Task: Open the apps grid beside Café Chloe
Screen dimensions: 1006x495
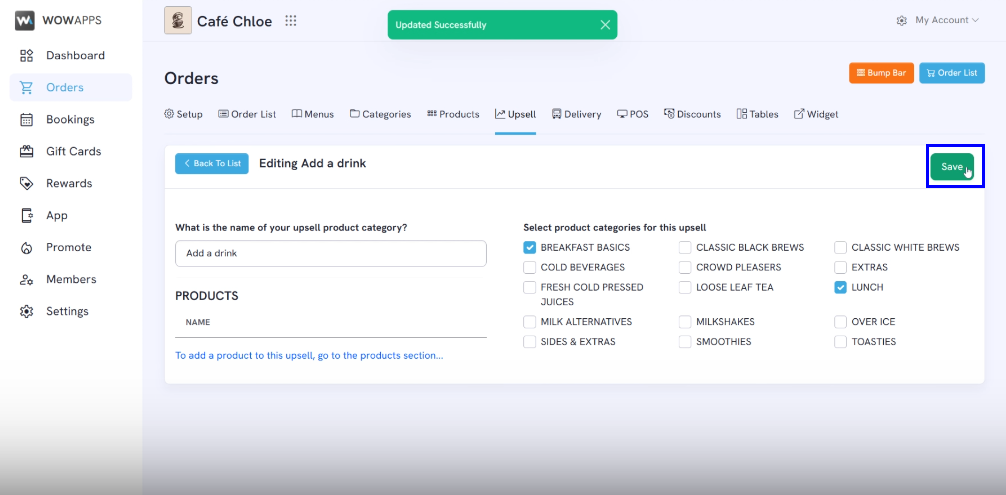Action: click(291, 21)
